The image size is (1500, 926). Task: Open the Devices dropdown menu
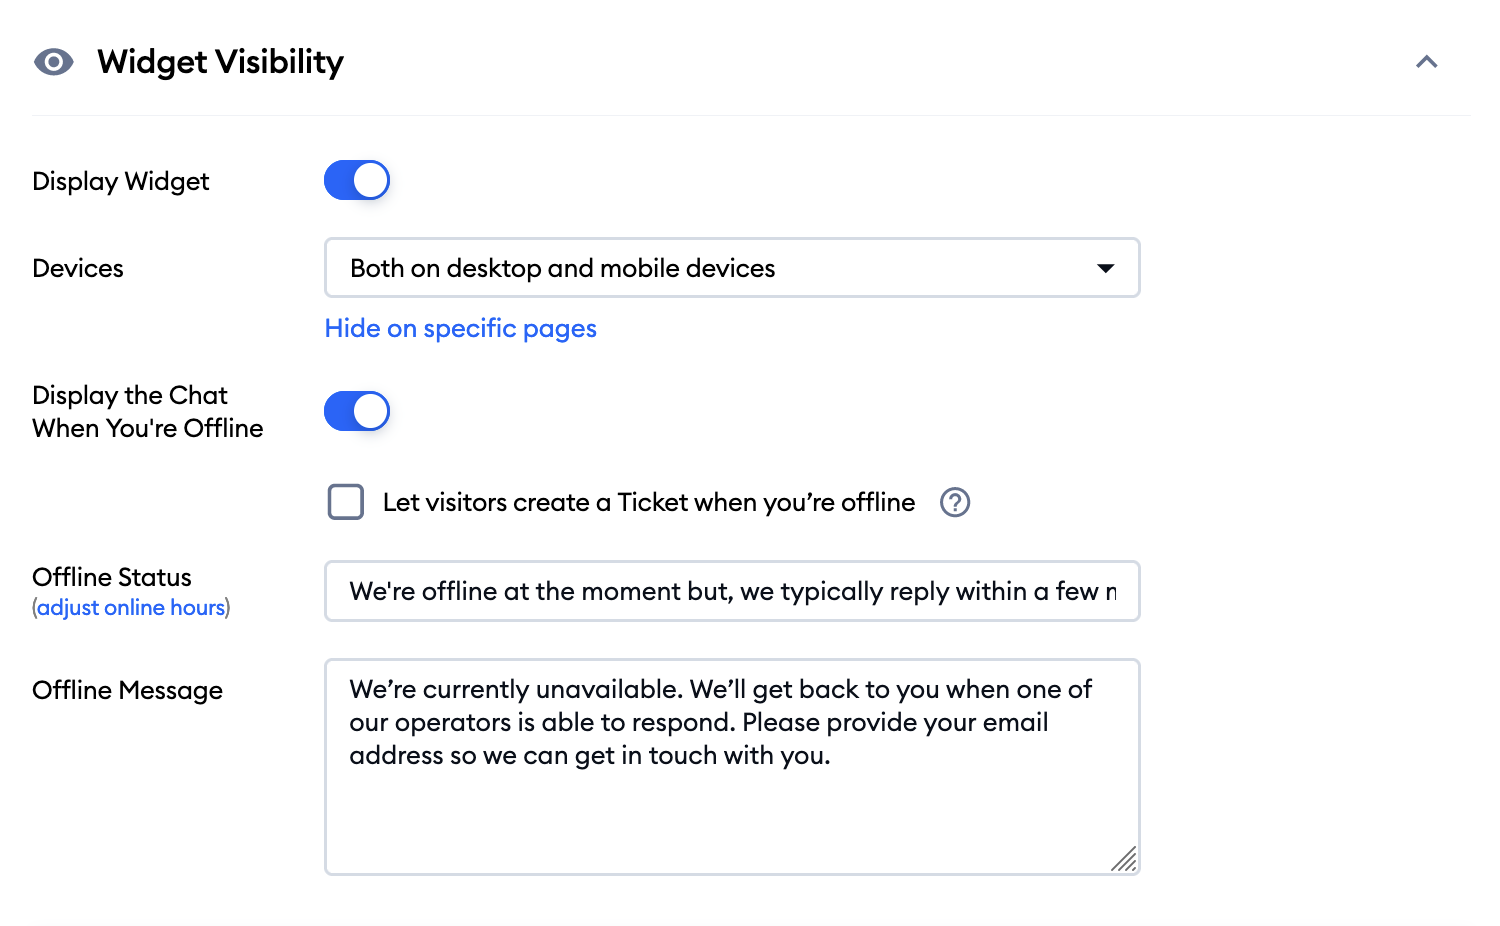[x=732, y=268]
